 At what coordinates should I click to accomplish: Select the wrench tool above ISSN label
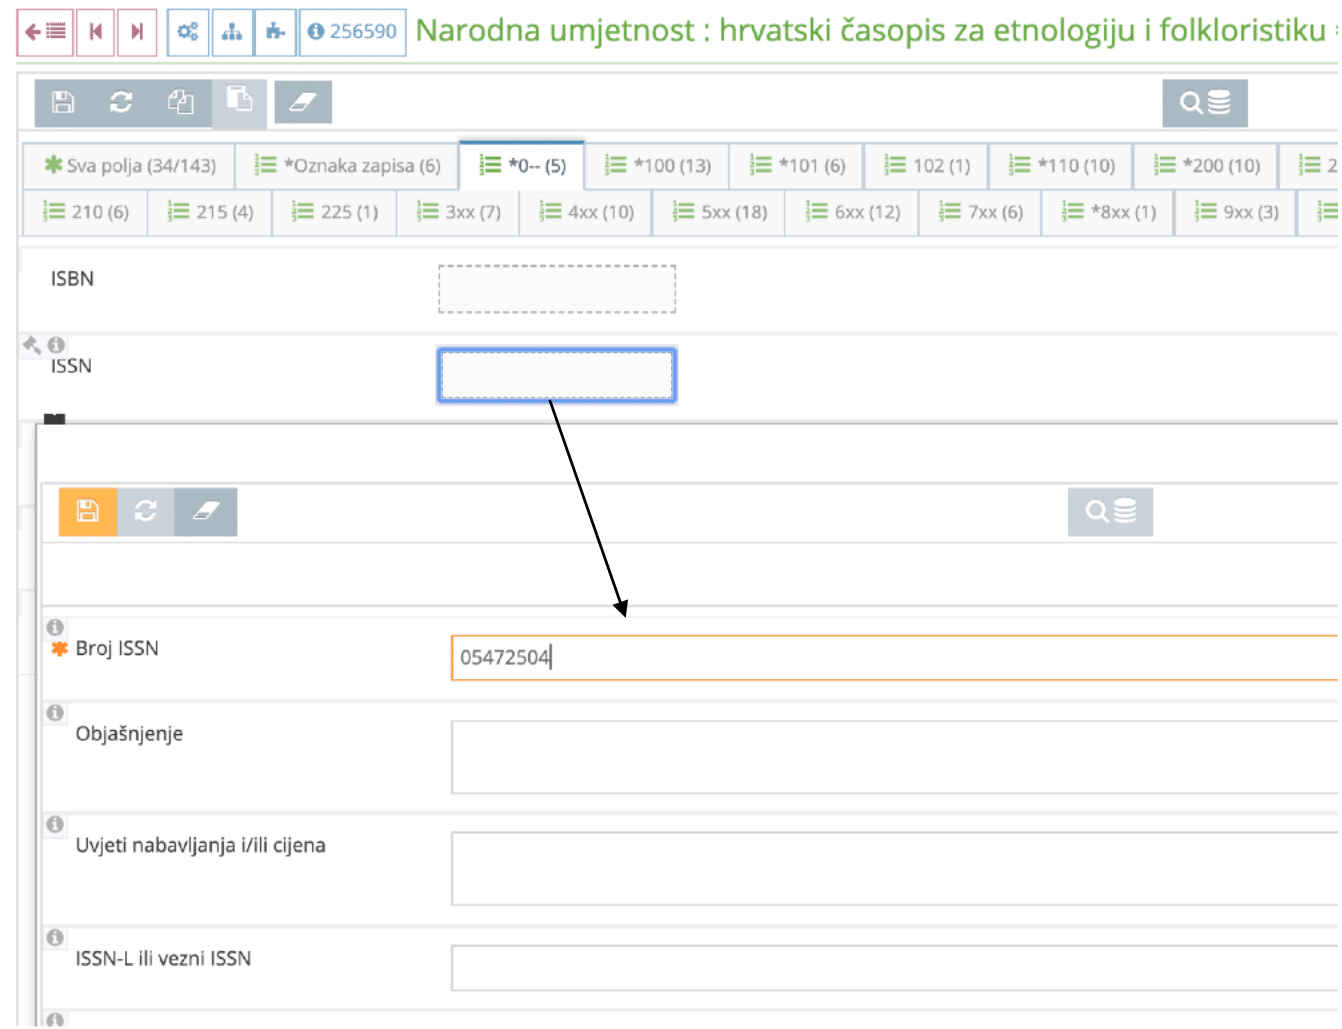tap(33, 344)
